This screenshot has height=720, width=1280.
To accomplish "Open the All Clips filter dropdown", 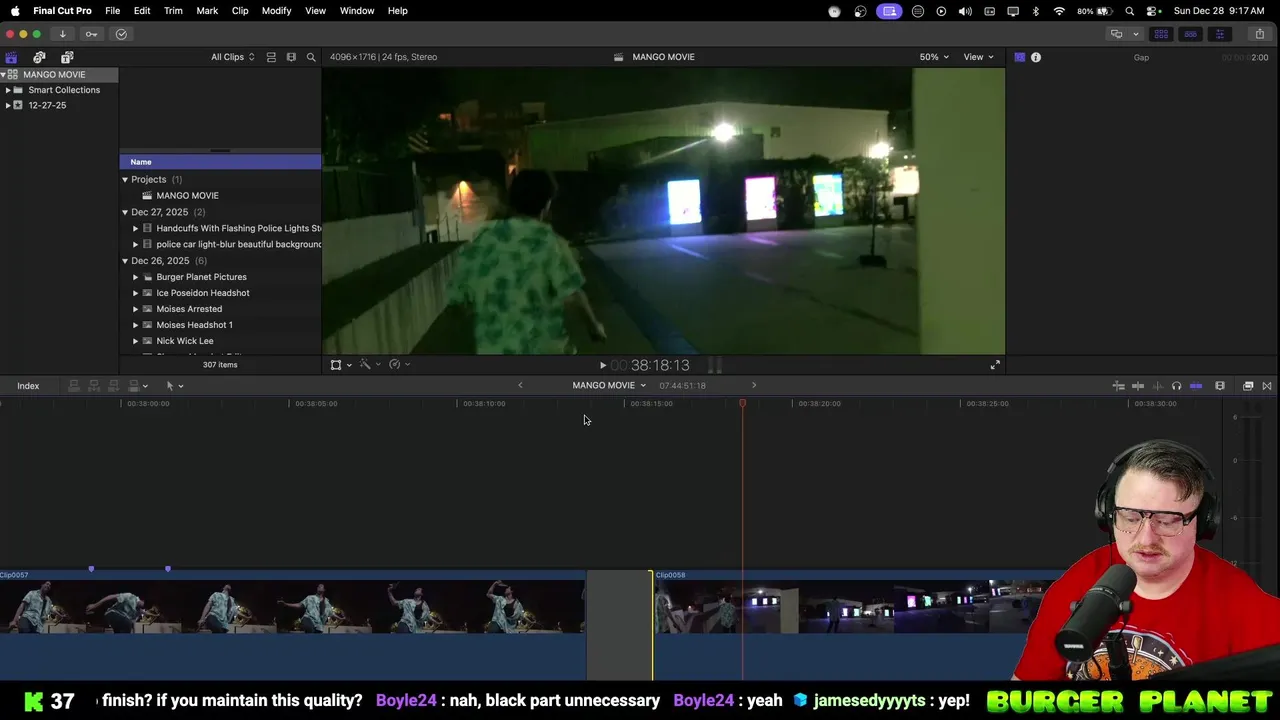I will click(232, 57).
